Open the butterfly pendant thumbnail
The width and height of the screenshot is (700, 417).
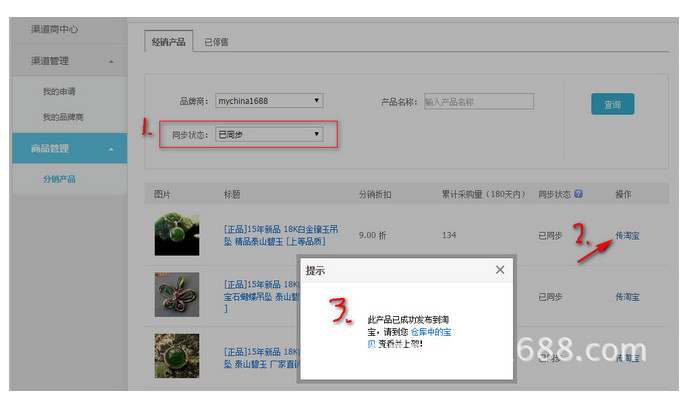(177, 295)
